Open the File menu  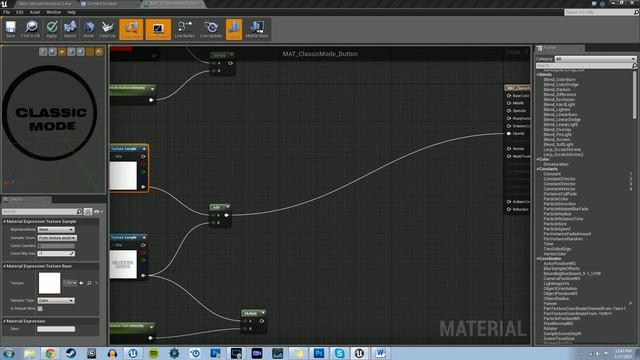(x=7, y=12)
